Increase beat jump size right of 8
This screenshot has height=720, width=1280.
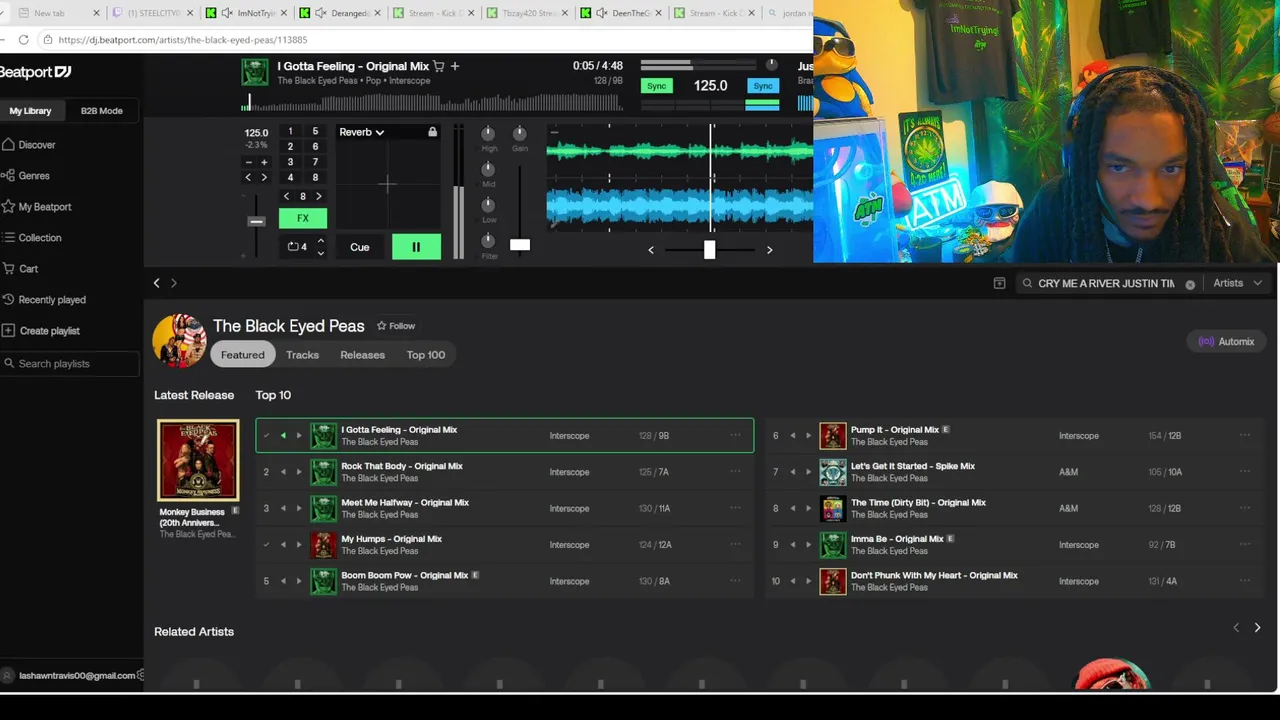pyautogui.click(x=319, y=196)
